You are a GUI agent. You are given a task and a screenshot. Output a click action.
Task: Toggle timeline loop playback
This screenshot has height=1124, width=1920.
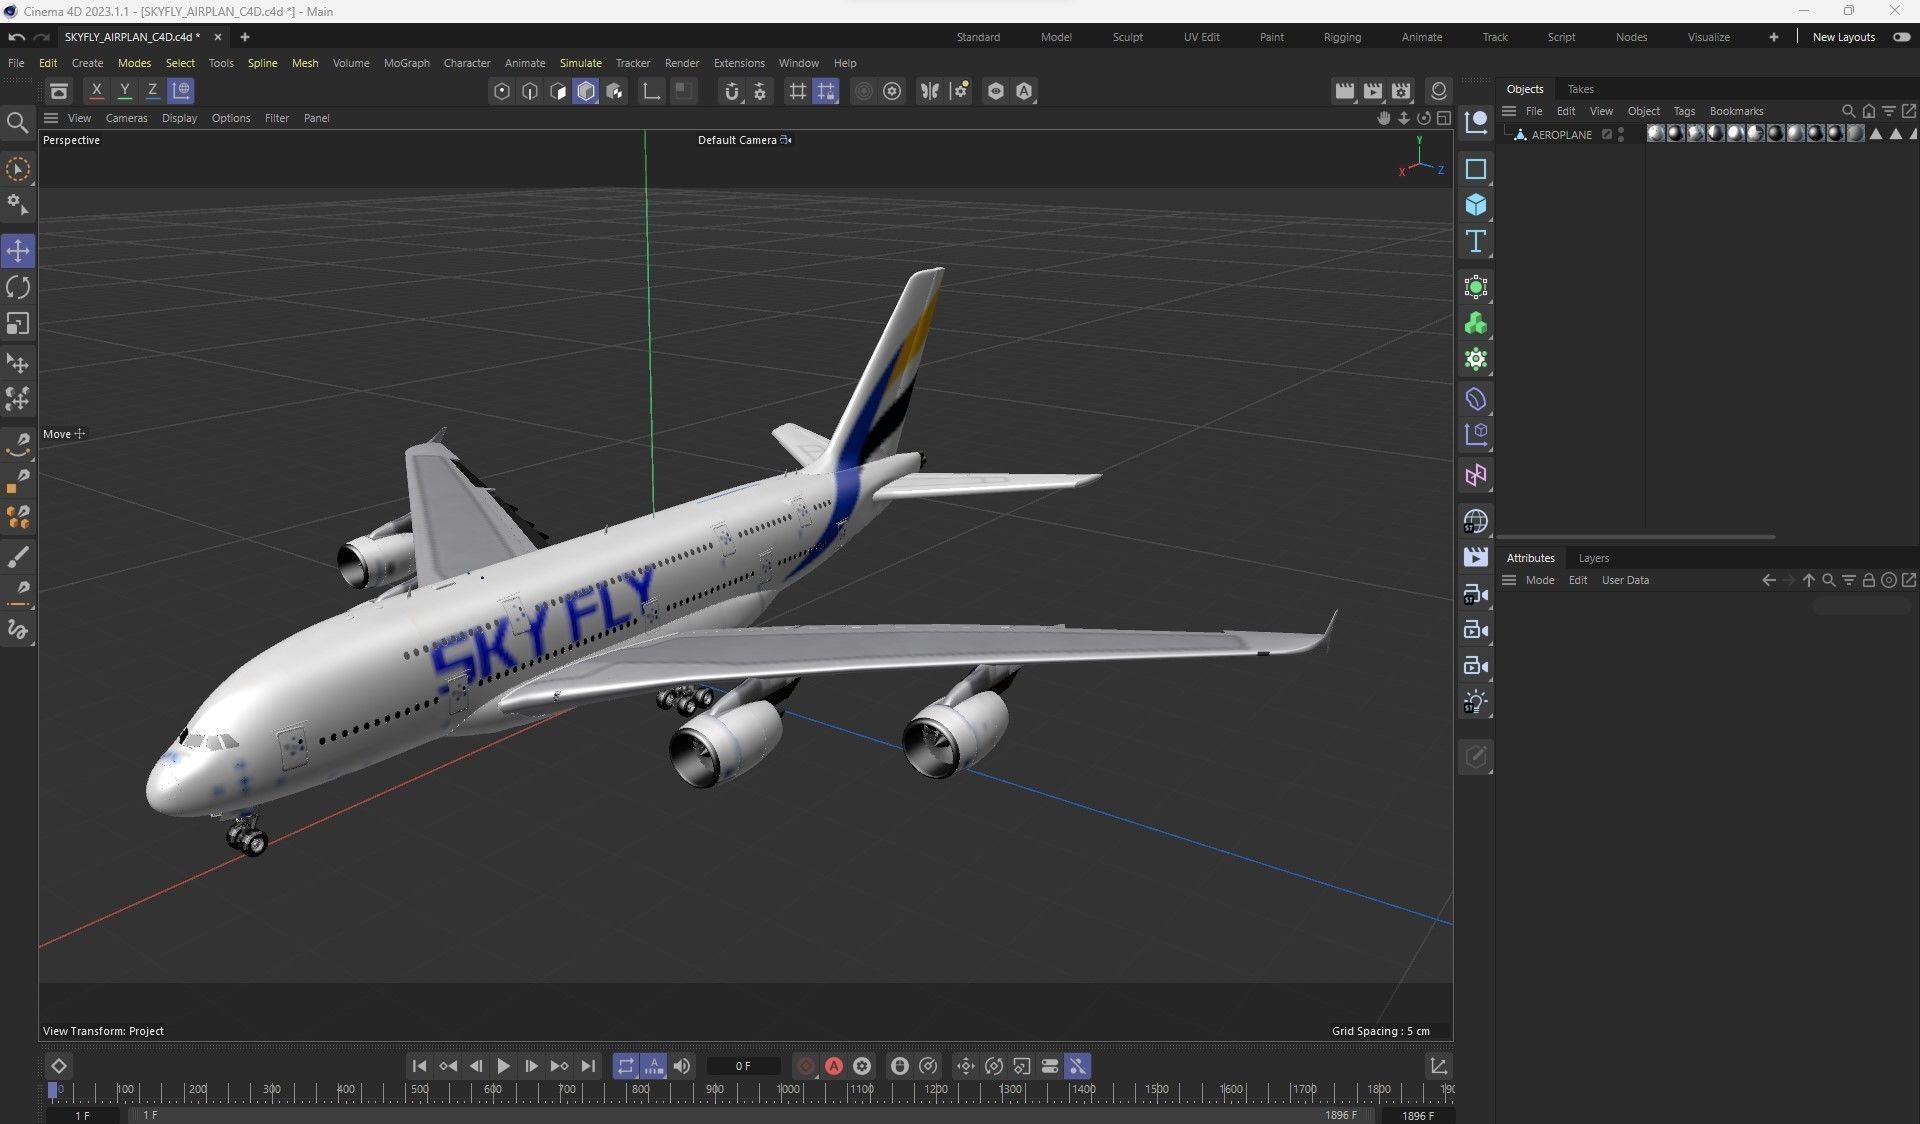(625, 1066)
